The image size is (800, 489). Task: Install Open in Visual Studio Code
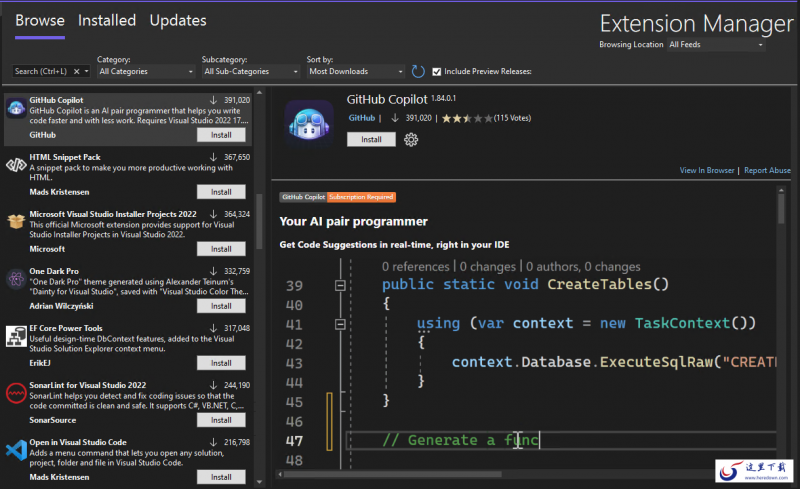click(x=221, y=477)
